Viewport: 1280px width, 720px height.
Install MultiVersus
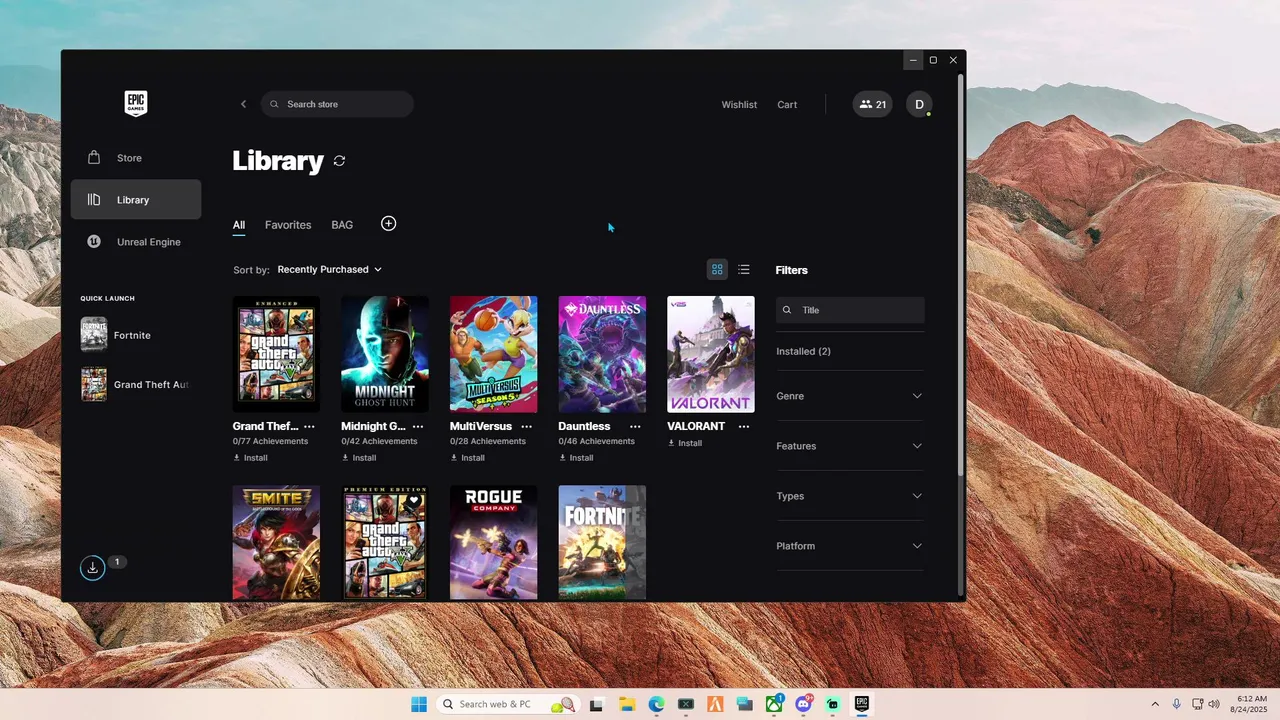pyautogui.click(x=468, y=458)
